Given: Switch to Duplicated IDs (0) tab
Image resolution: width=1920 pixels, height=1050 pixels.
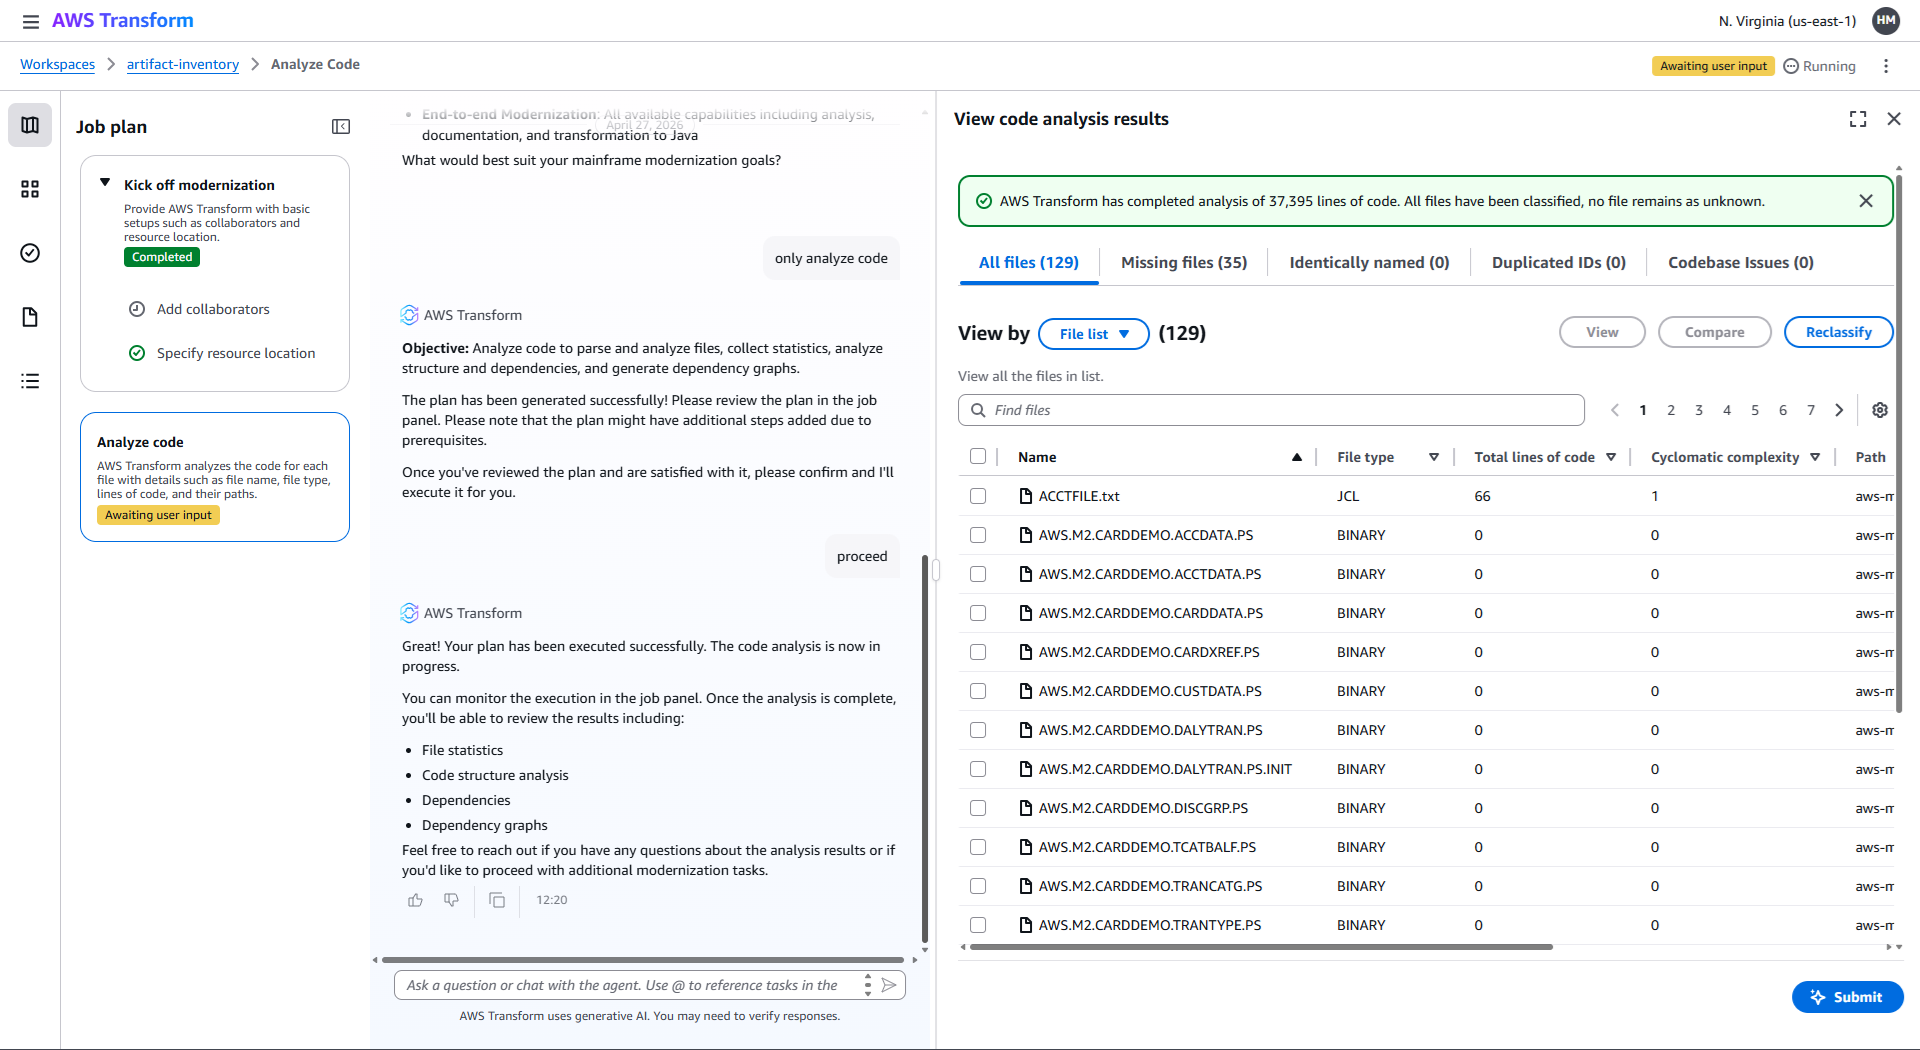Looking at the screenshot, I should [1559, 263].
